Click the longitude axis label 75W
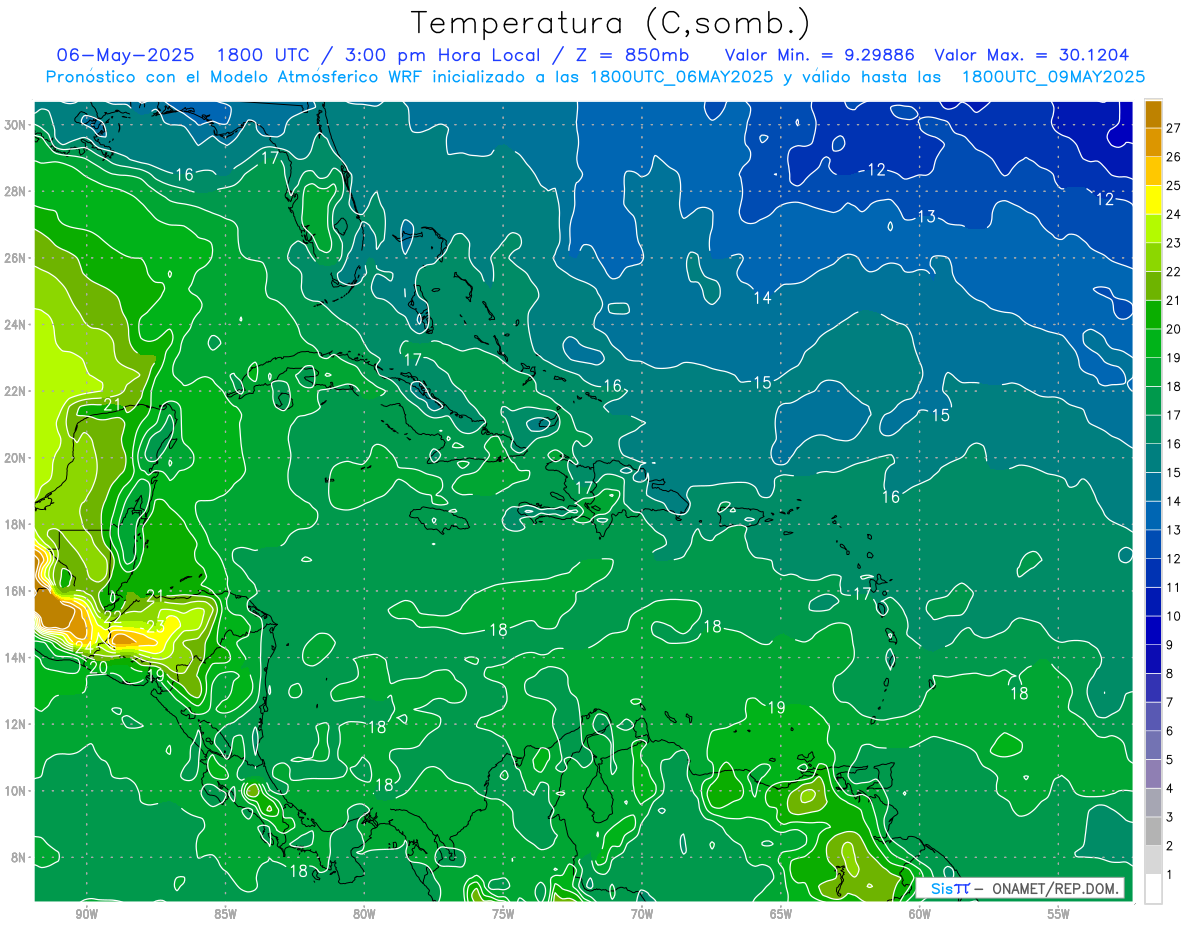Viewport: 1200px width, 927px height. (x=503, y=914)
